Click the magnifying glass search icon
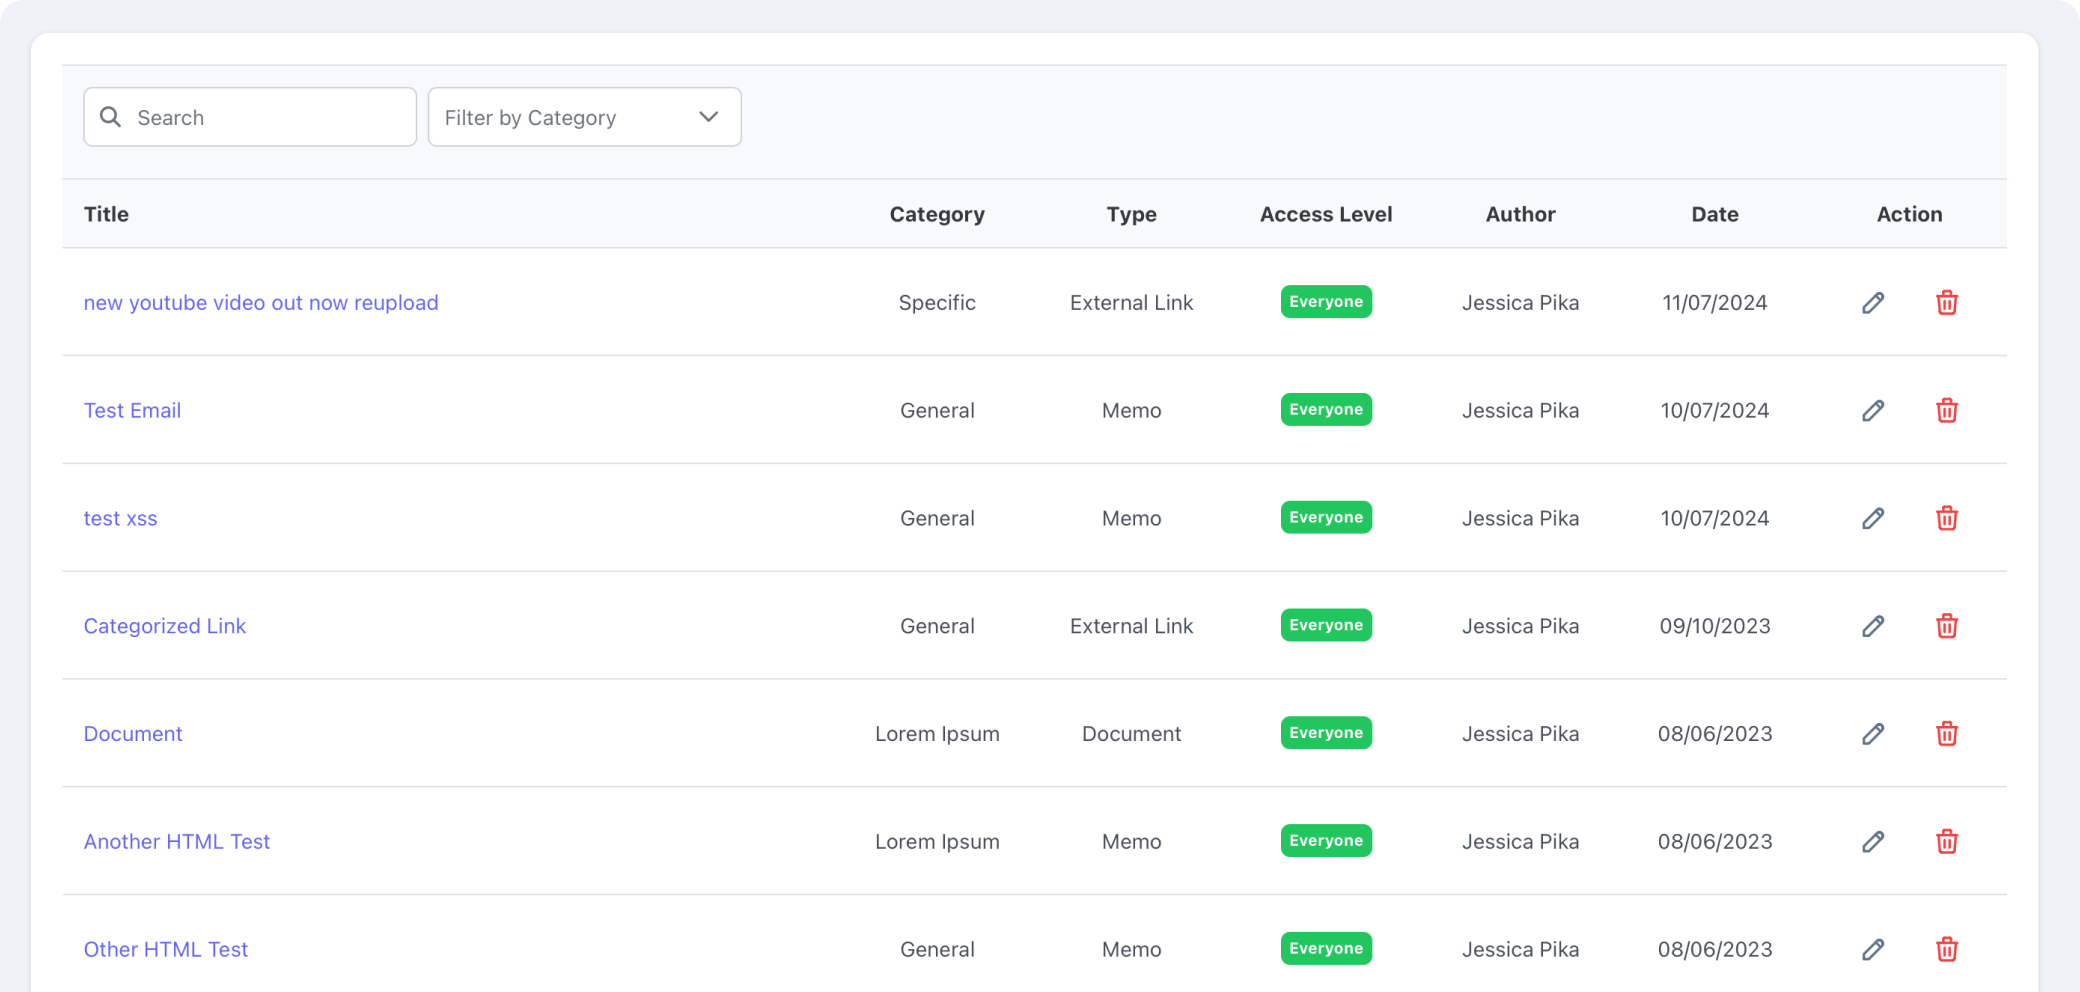Image resolution: width=2080 pixels, height=992 pixels. (111, 117)
